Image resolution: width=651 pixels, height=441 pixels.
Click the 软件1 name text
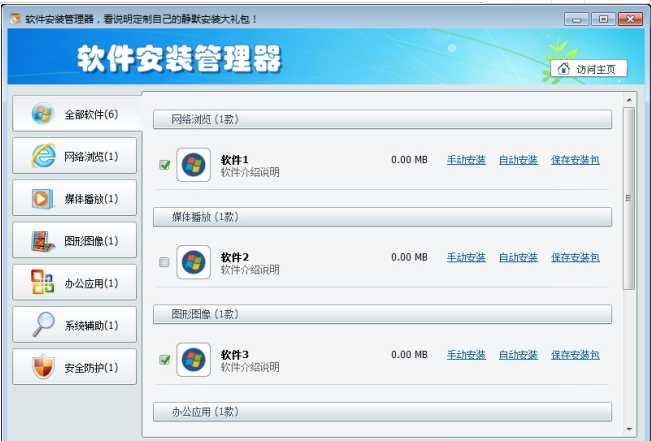tap(235, 160)
